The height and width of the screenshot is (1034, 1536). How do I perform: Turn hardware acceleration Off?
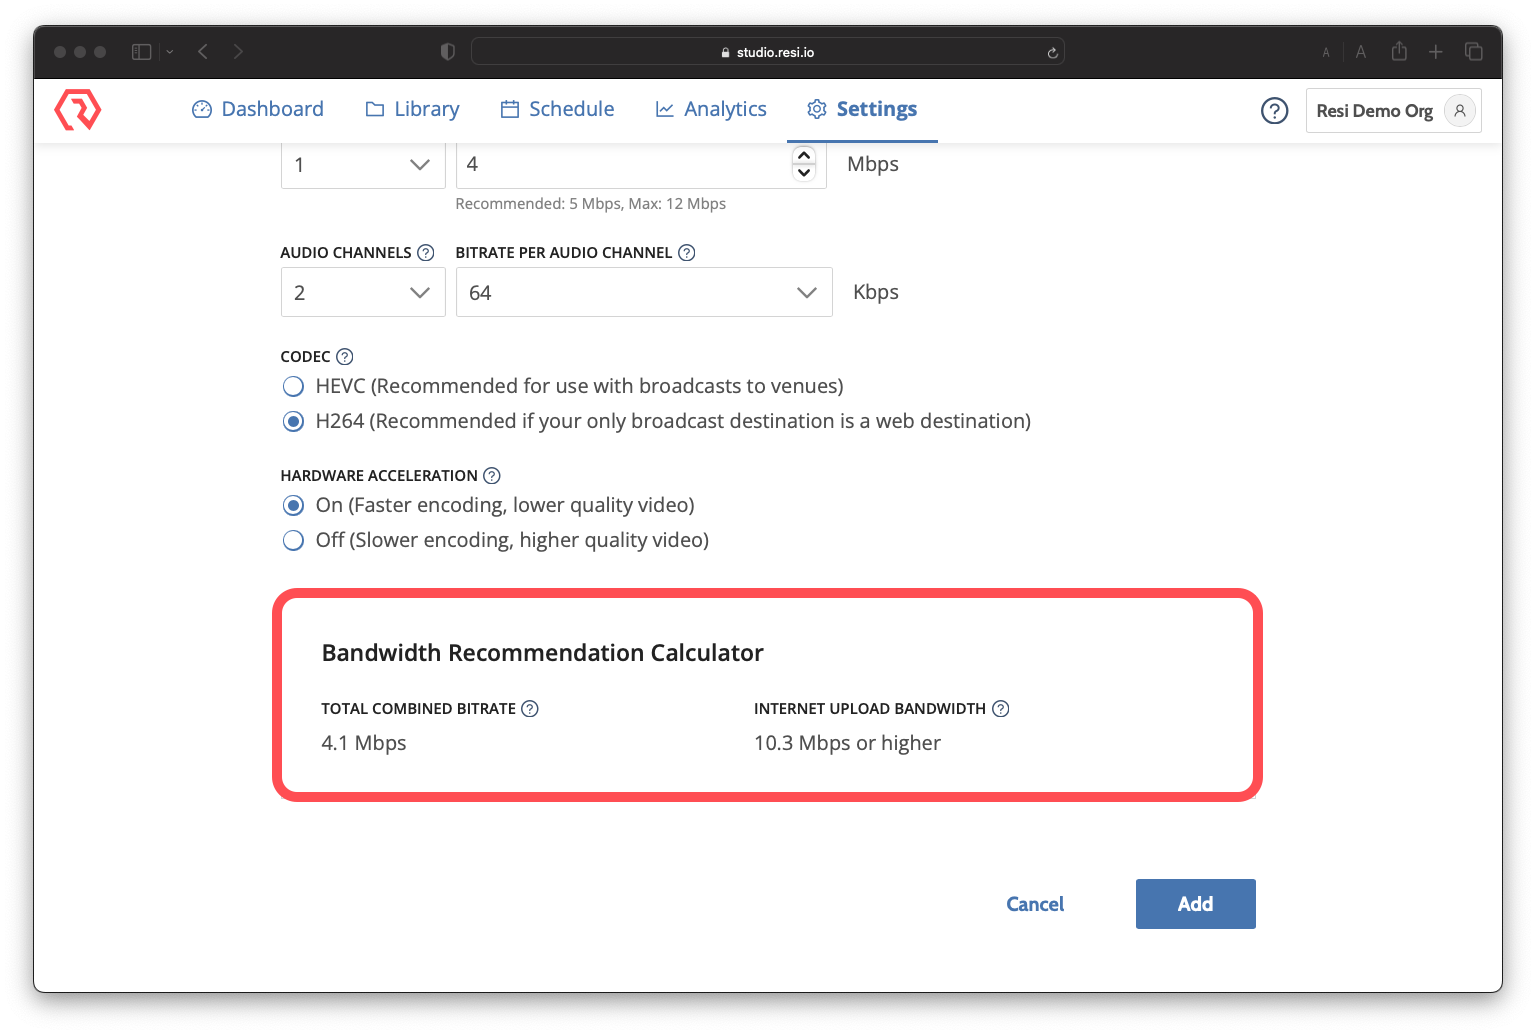(293, 541)
